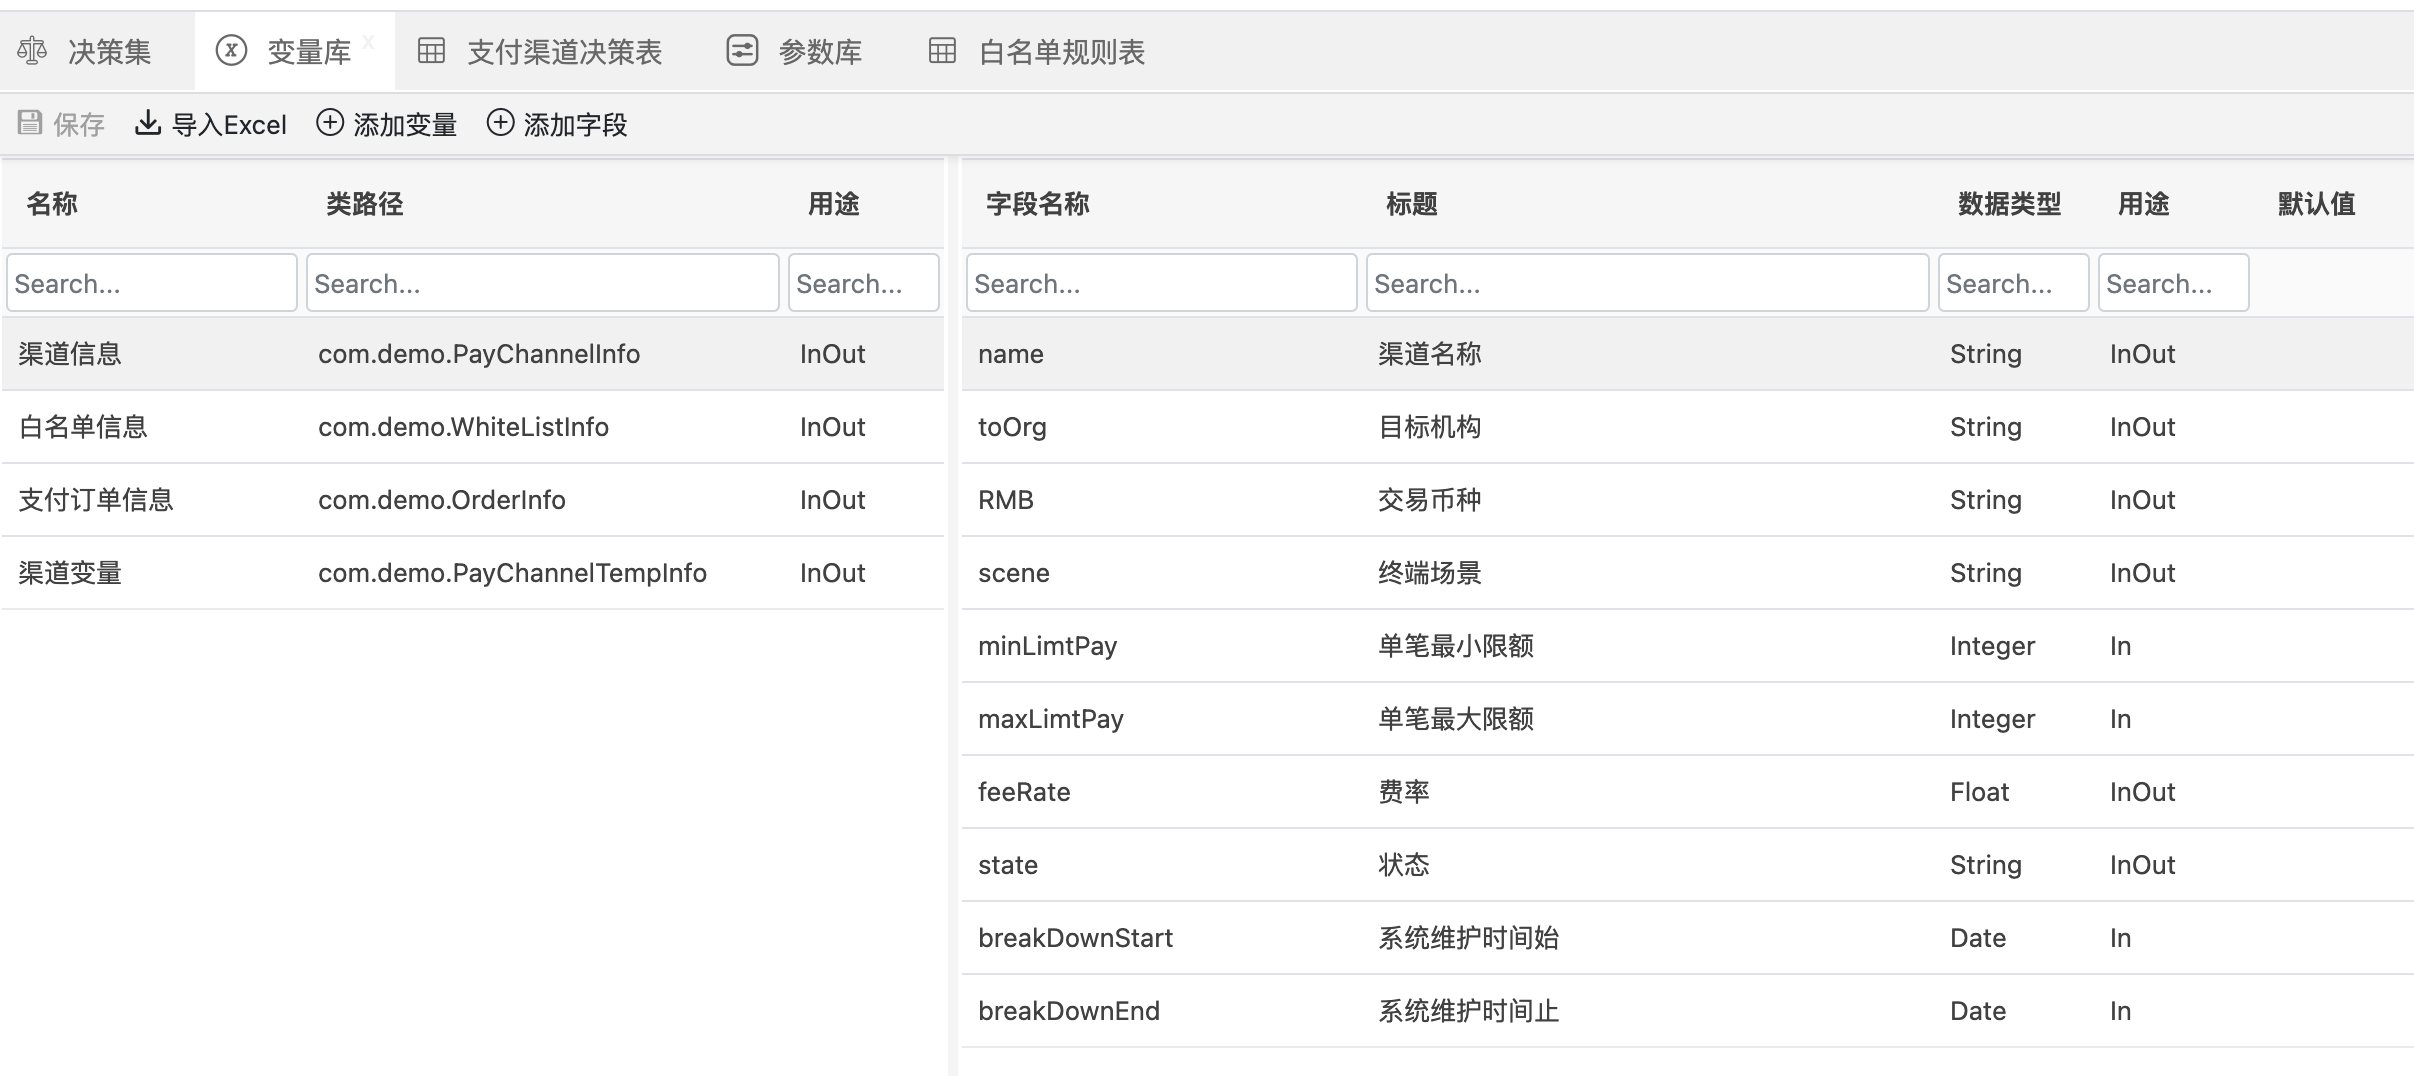
Task: Focus the 名称 column search box
Action: (x=152, y=283)
